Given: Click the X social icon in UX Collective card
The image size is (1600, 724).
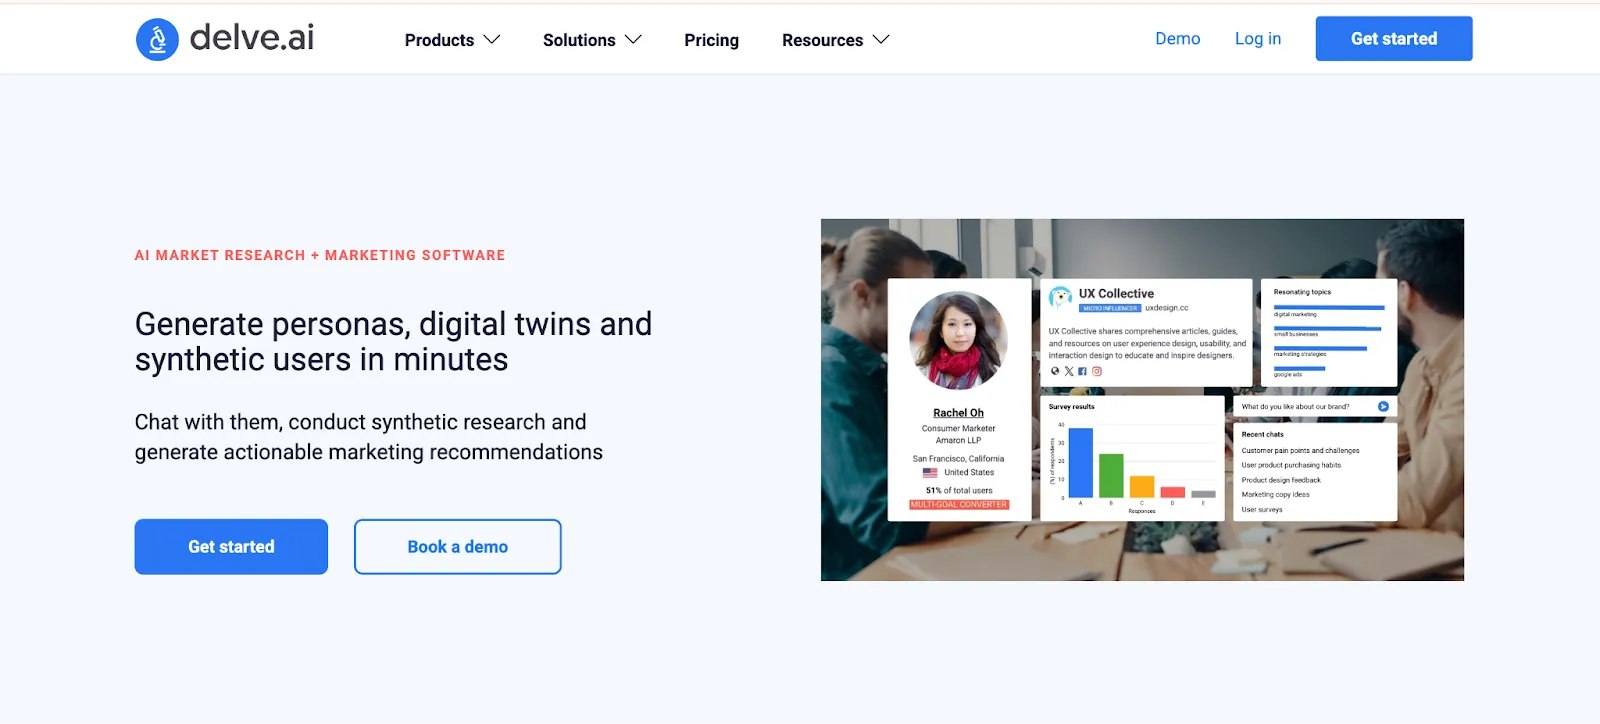Looking at the screenshot, I should [1068, 371].
